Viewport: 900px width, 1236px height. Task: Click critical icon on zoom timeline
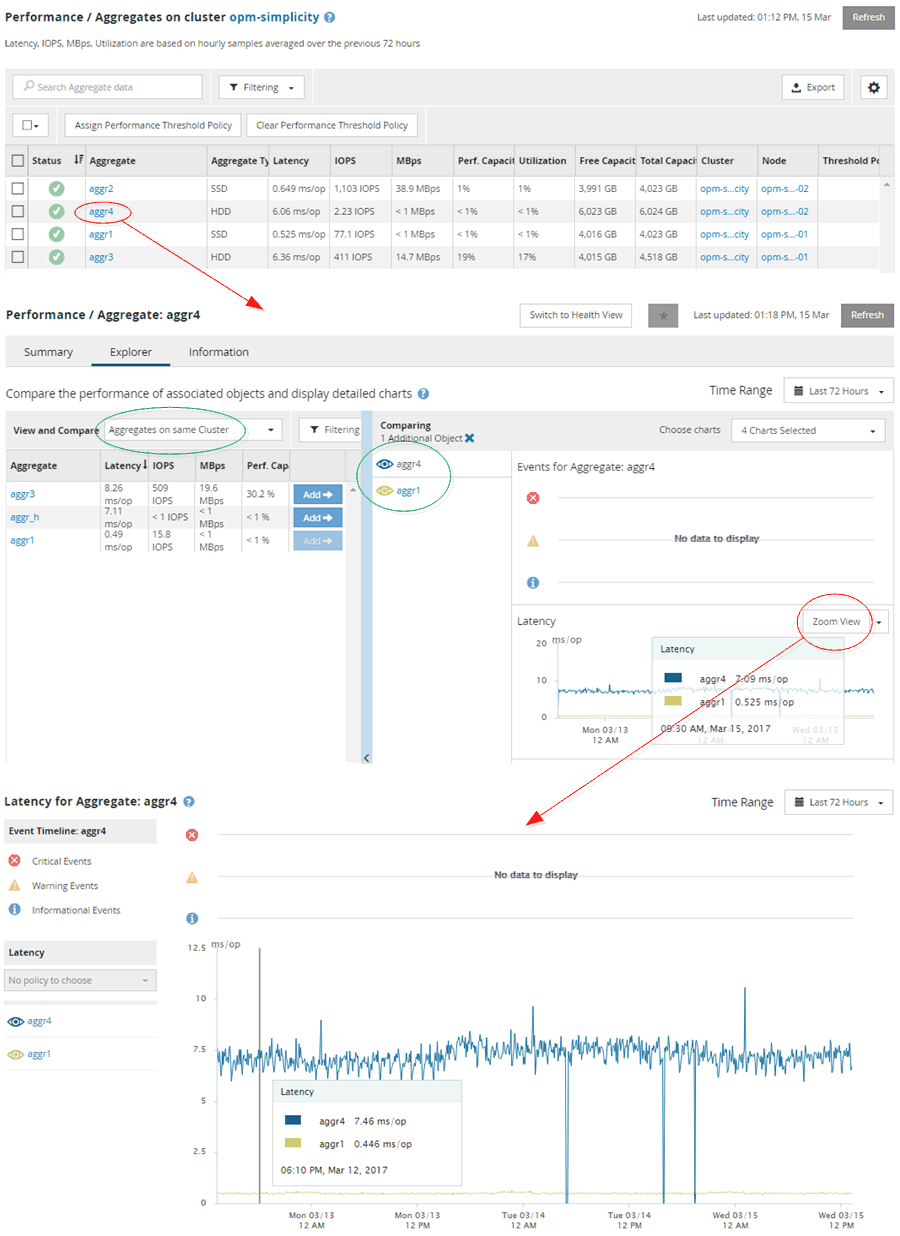click(192, 835)
